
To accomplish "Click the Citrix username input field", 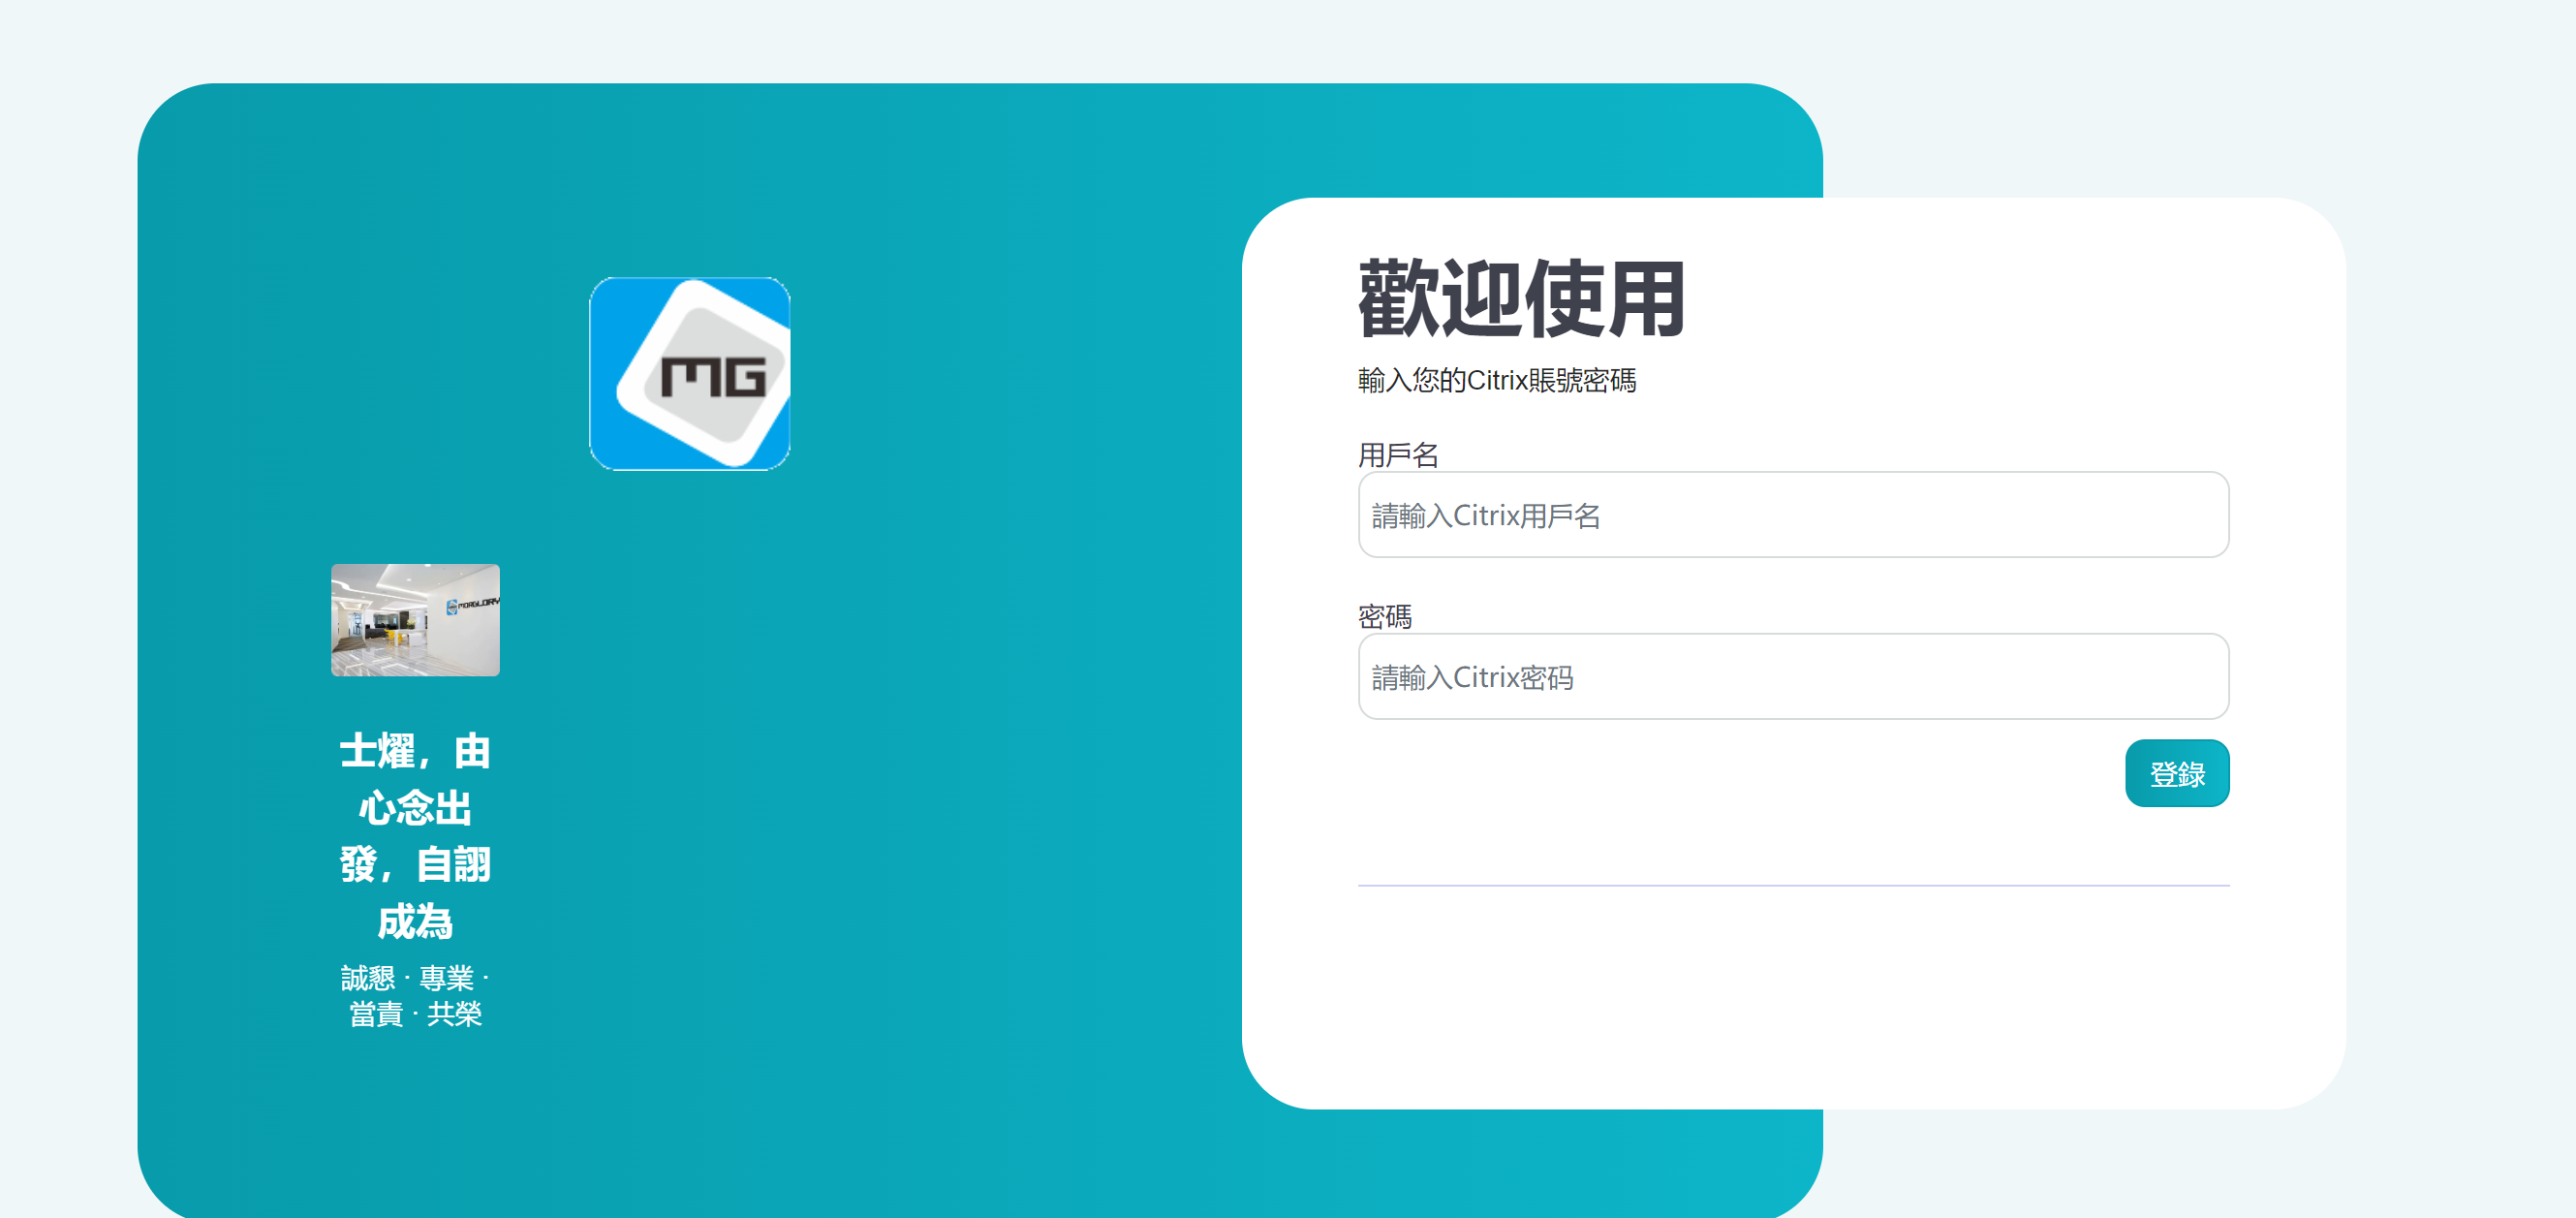I will (1792, 515).
